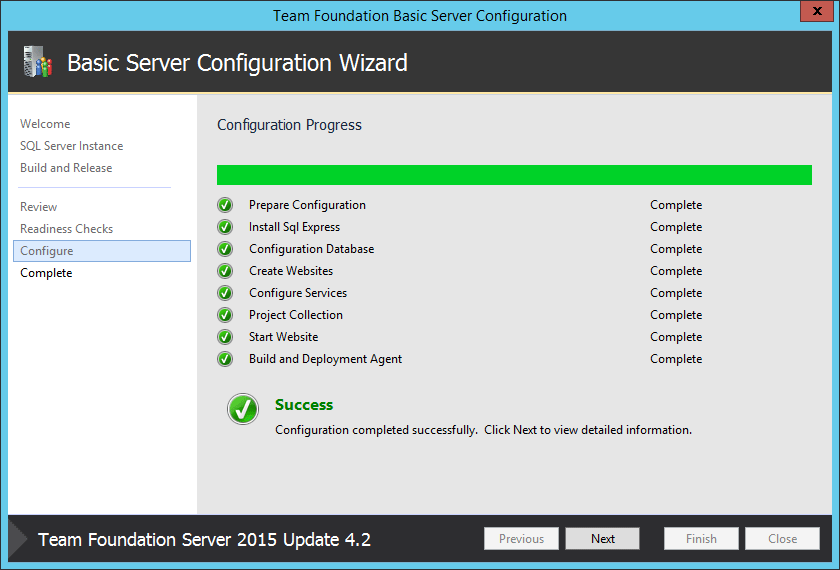Click the Configuration Database checkmark icon
Image resolution: width=840 pixels, height=570 pixels.
(224, 249)
